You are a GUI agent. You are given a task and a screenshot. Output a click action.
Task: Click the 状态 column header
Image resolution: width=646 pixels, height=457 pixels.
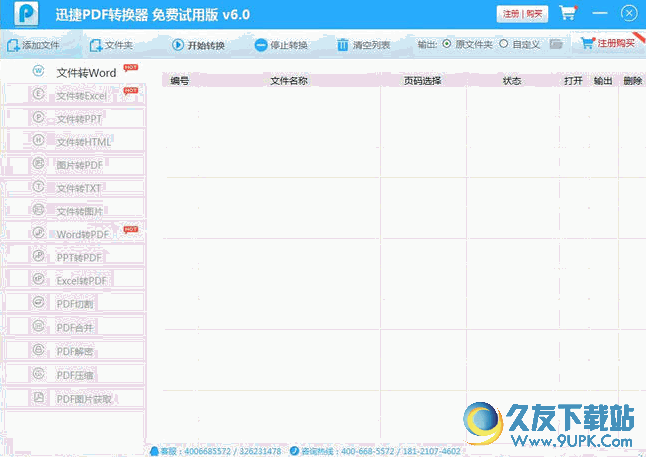[512, 81]
